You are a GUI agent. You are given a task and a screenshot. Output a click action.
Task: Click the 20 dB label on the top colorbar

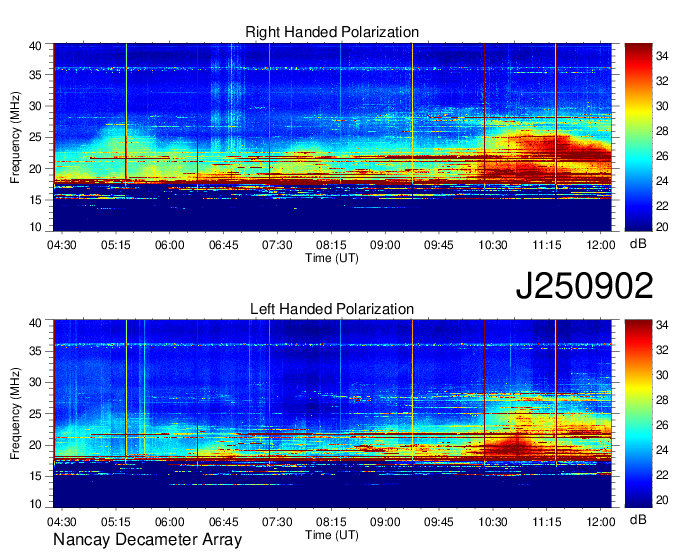(662, 227)
